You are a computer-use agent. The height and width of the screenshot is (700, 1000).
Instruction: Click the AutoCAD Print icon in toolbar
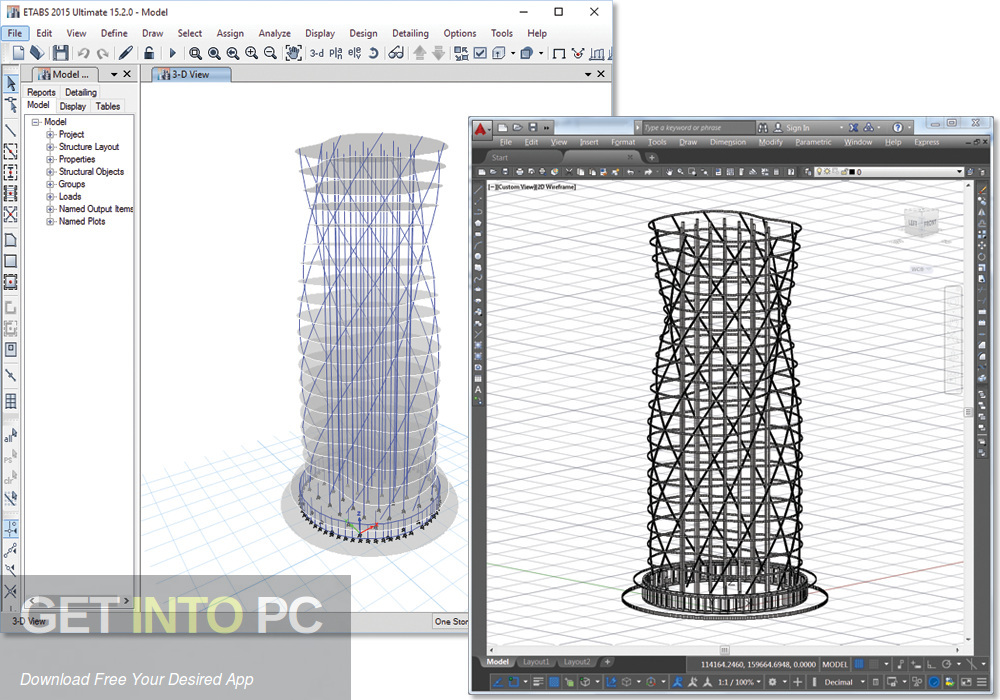tap(519, 171)
